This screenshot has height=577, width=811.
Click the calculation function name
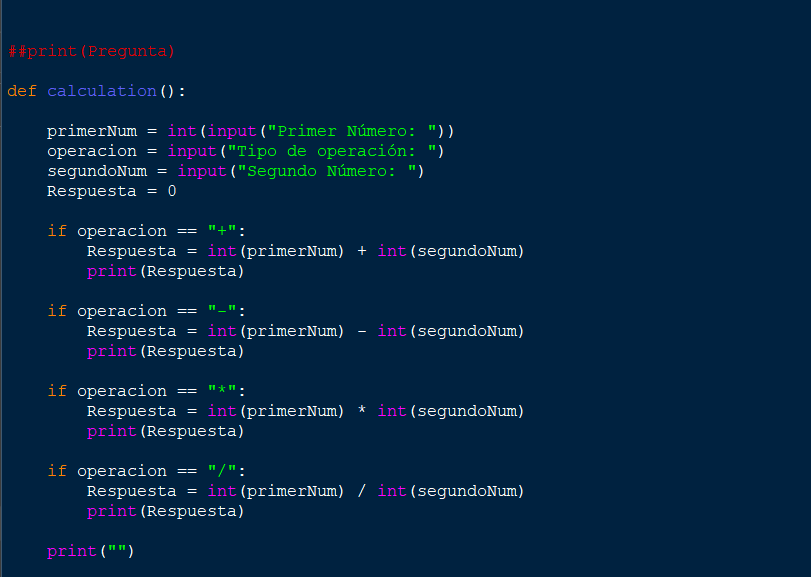[101, 91]
